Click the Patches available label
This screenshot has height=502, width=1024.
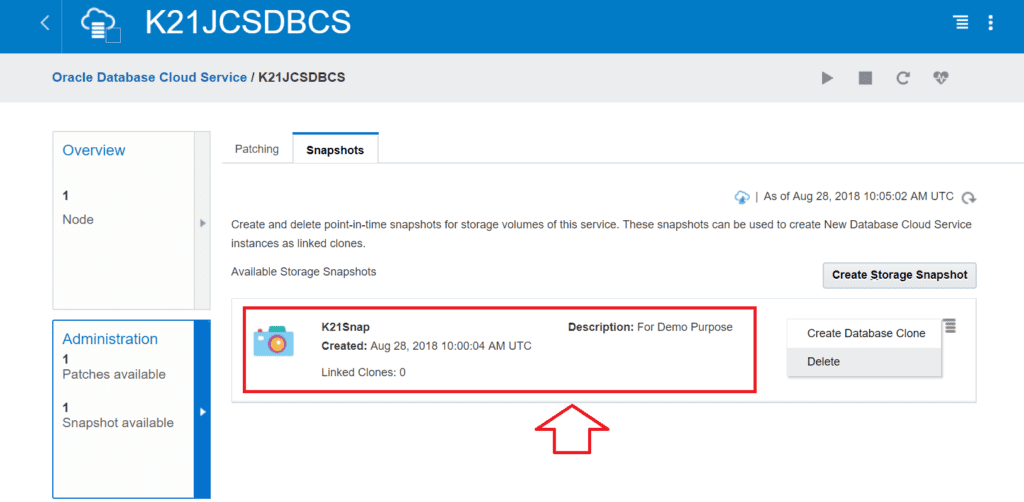(x=114, y=375)
